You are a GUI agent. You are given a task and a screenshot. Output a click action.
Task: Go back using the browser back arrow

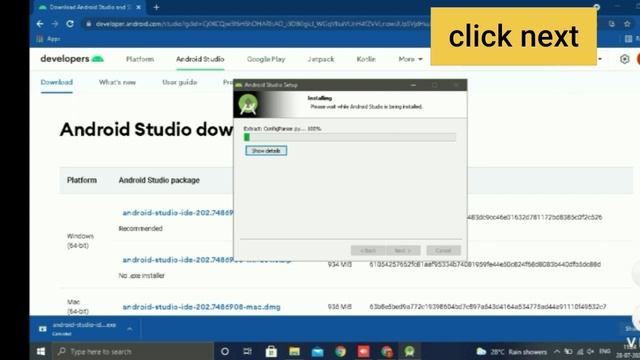tap(40, 24)
